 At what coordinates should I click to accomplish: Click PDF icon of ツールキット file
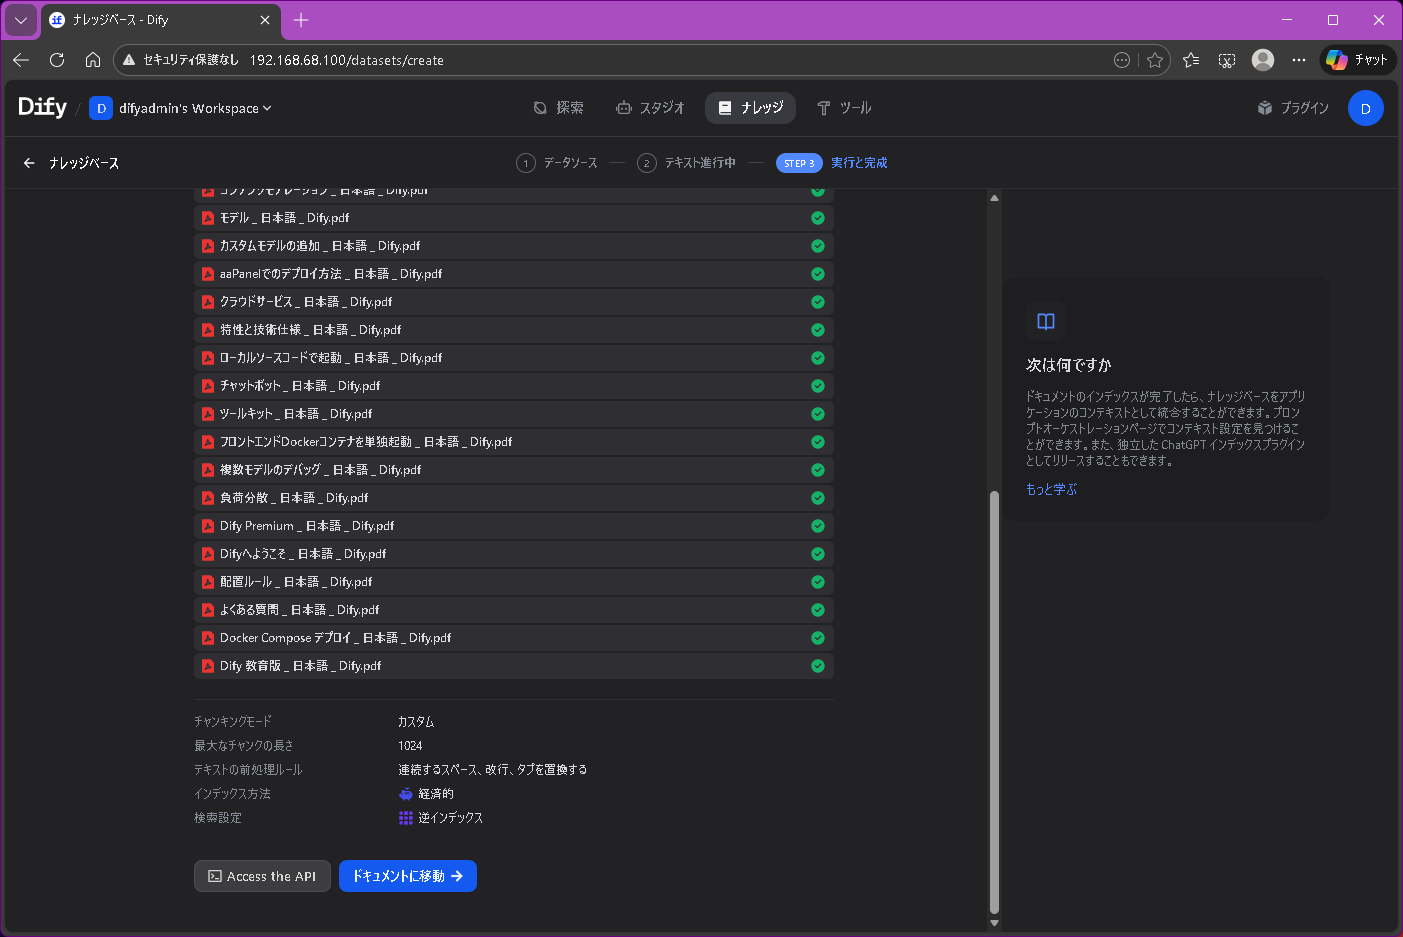pyautogui.click(x=208, y=414)
